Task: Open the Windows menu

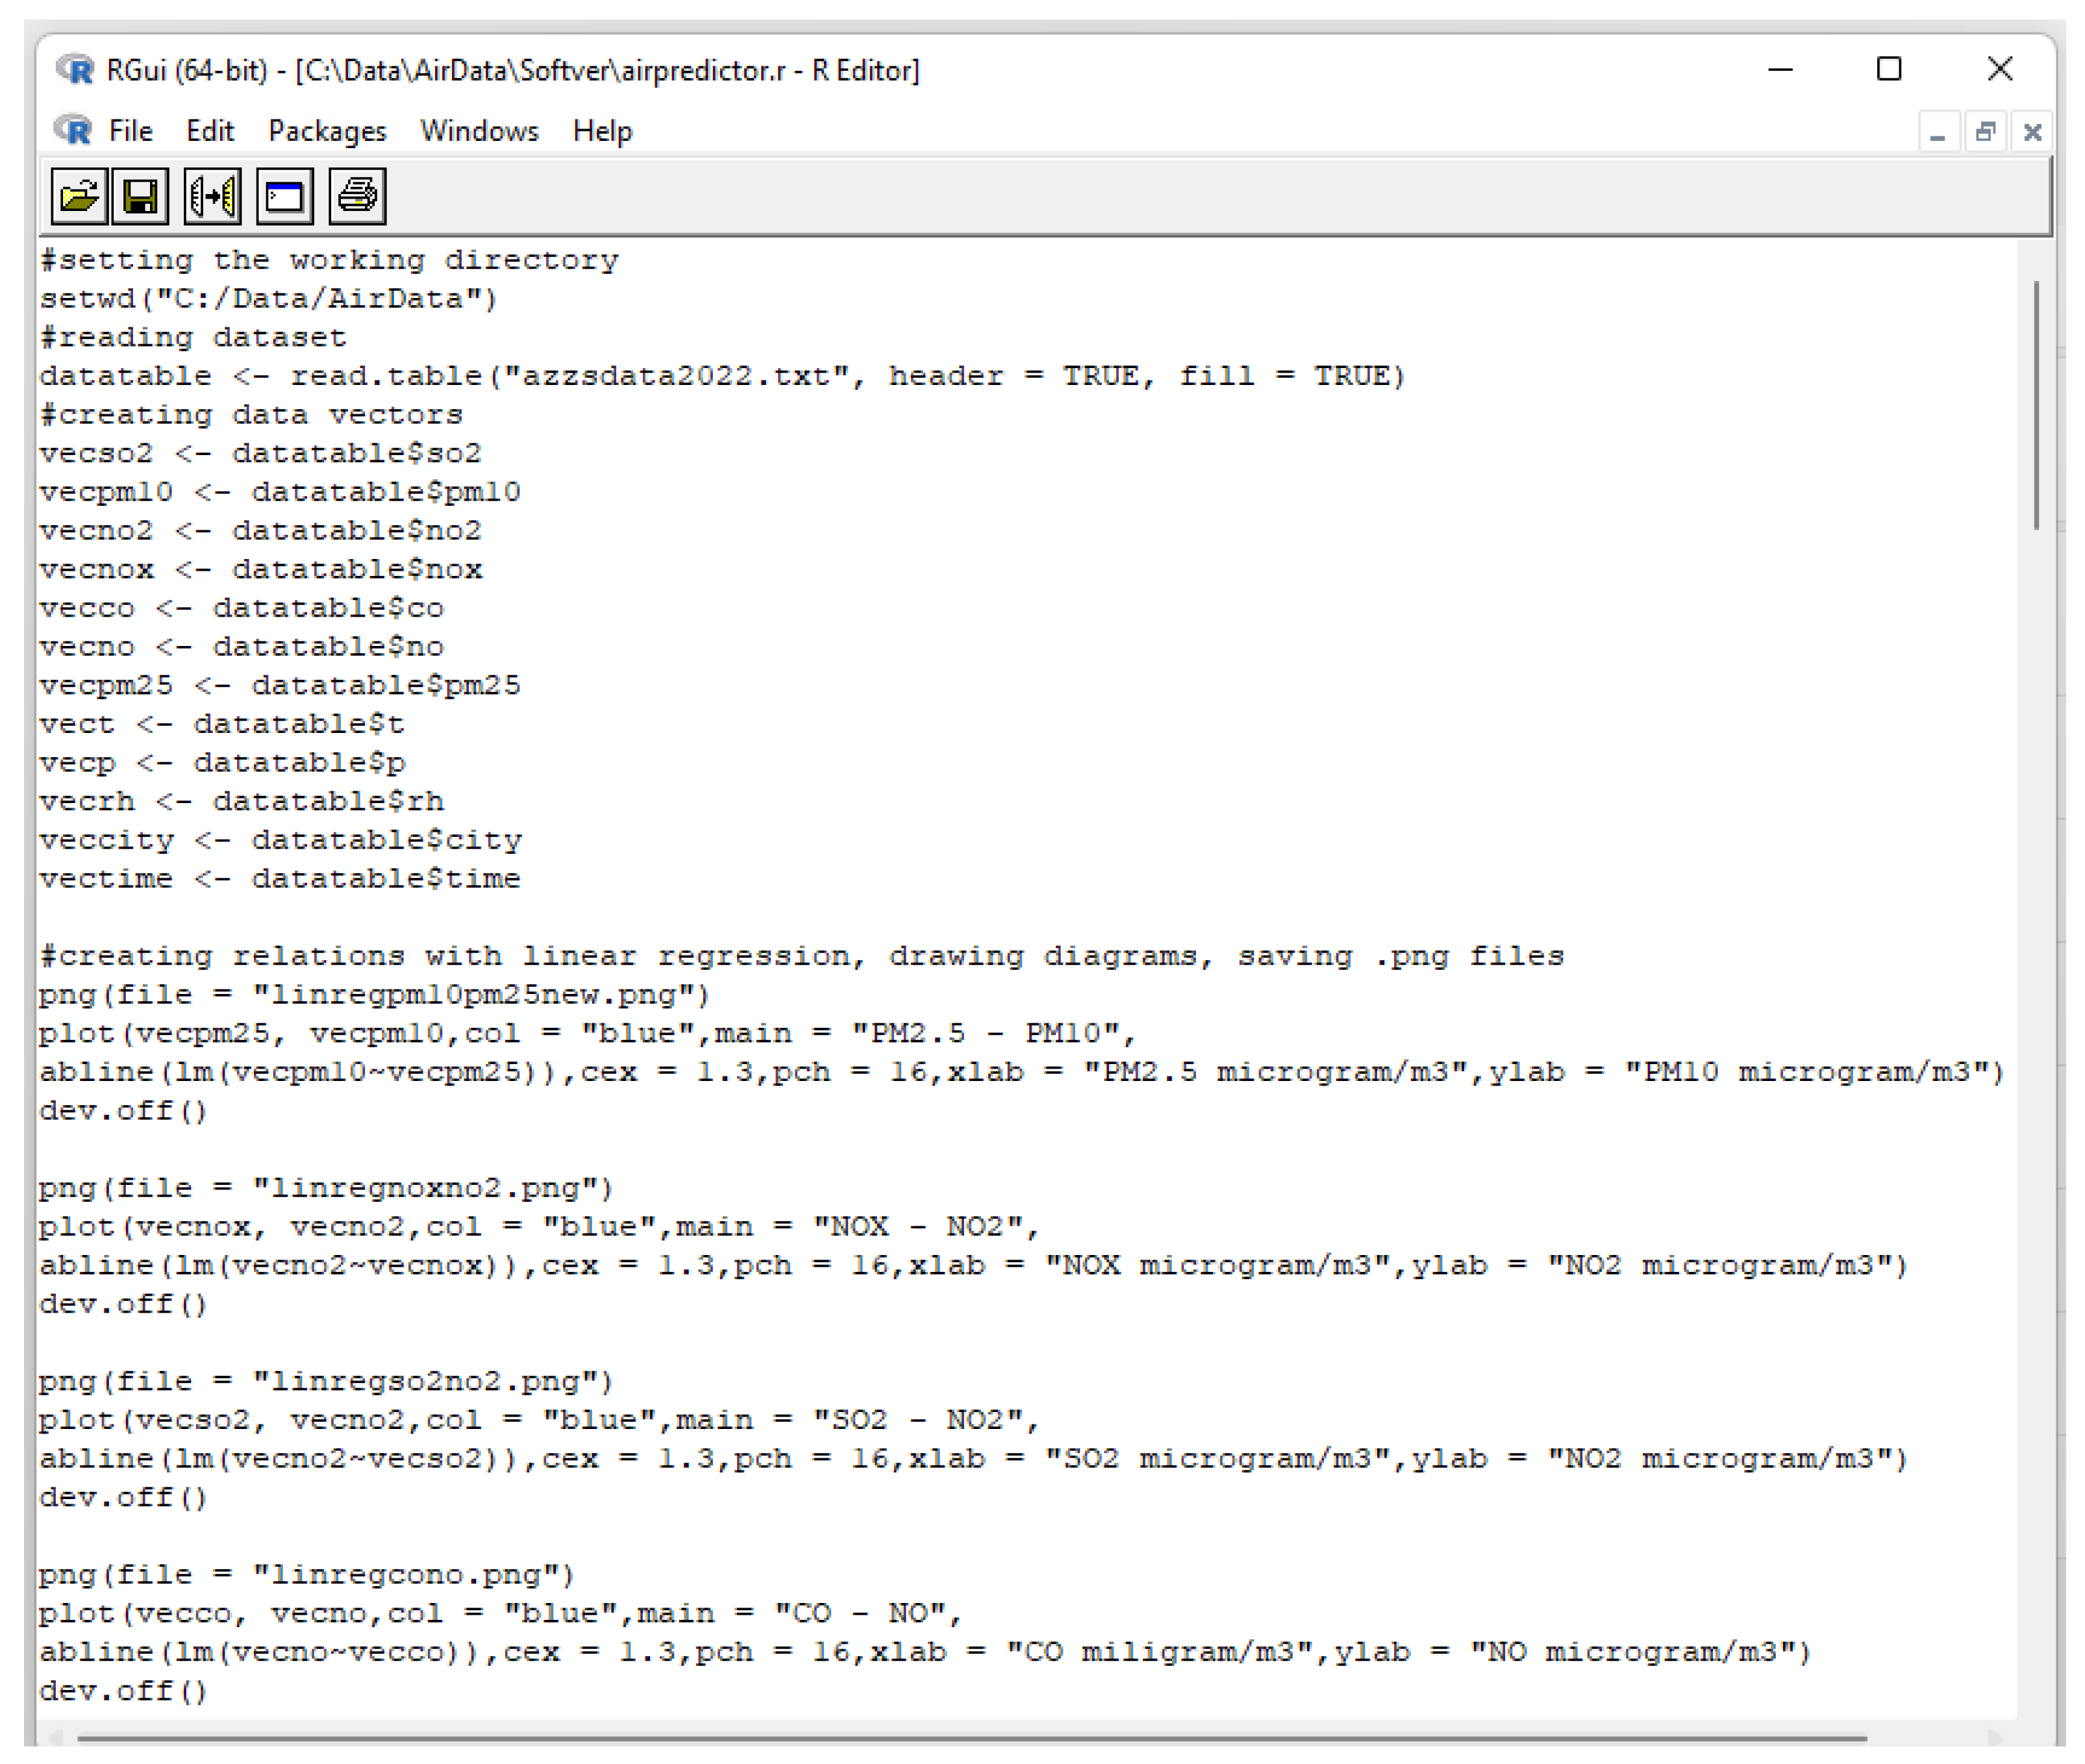Action: (x=479, y=131)
